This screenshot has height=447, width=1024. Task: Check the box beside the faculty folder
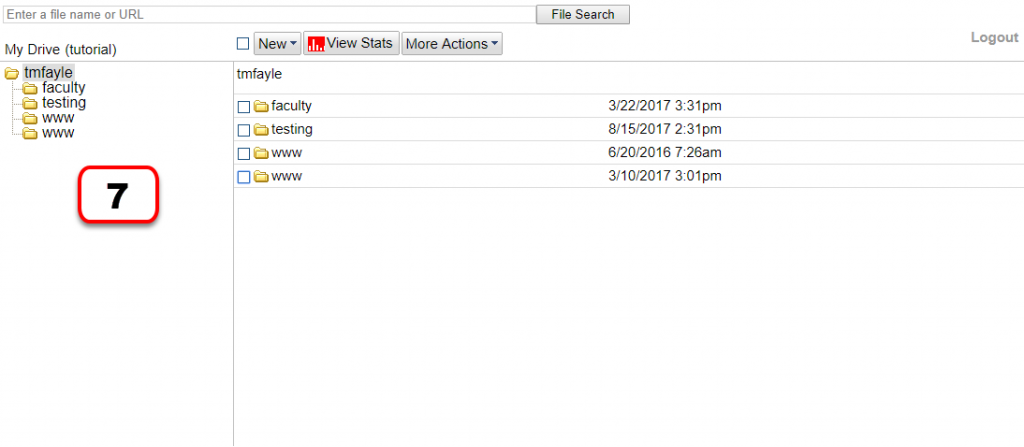(x=243, y=107)
